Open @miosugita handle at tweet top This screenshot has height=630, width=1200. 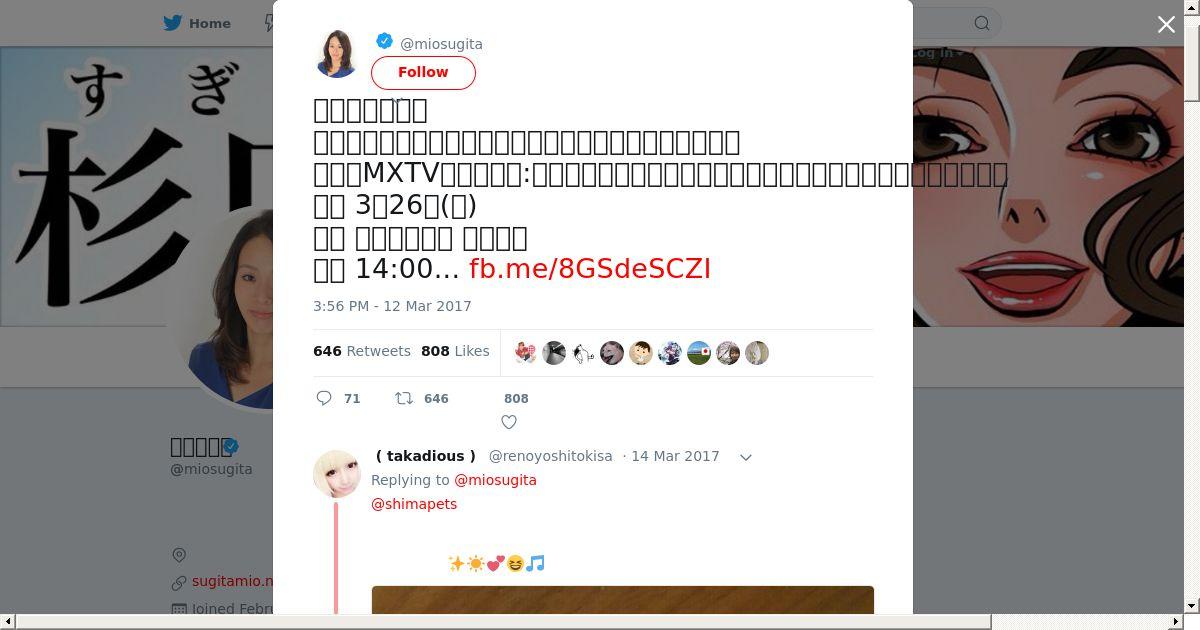[441, 44]
